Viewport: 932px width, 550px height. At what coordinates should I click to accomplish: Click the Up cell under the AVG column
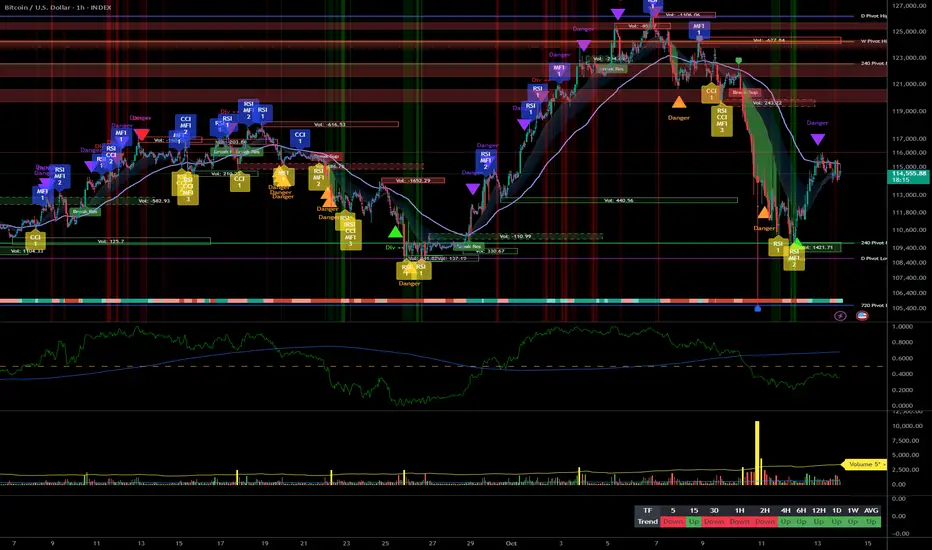tap(871, 521)
